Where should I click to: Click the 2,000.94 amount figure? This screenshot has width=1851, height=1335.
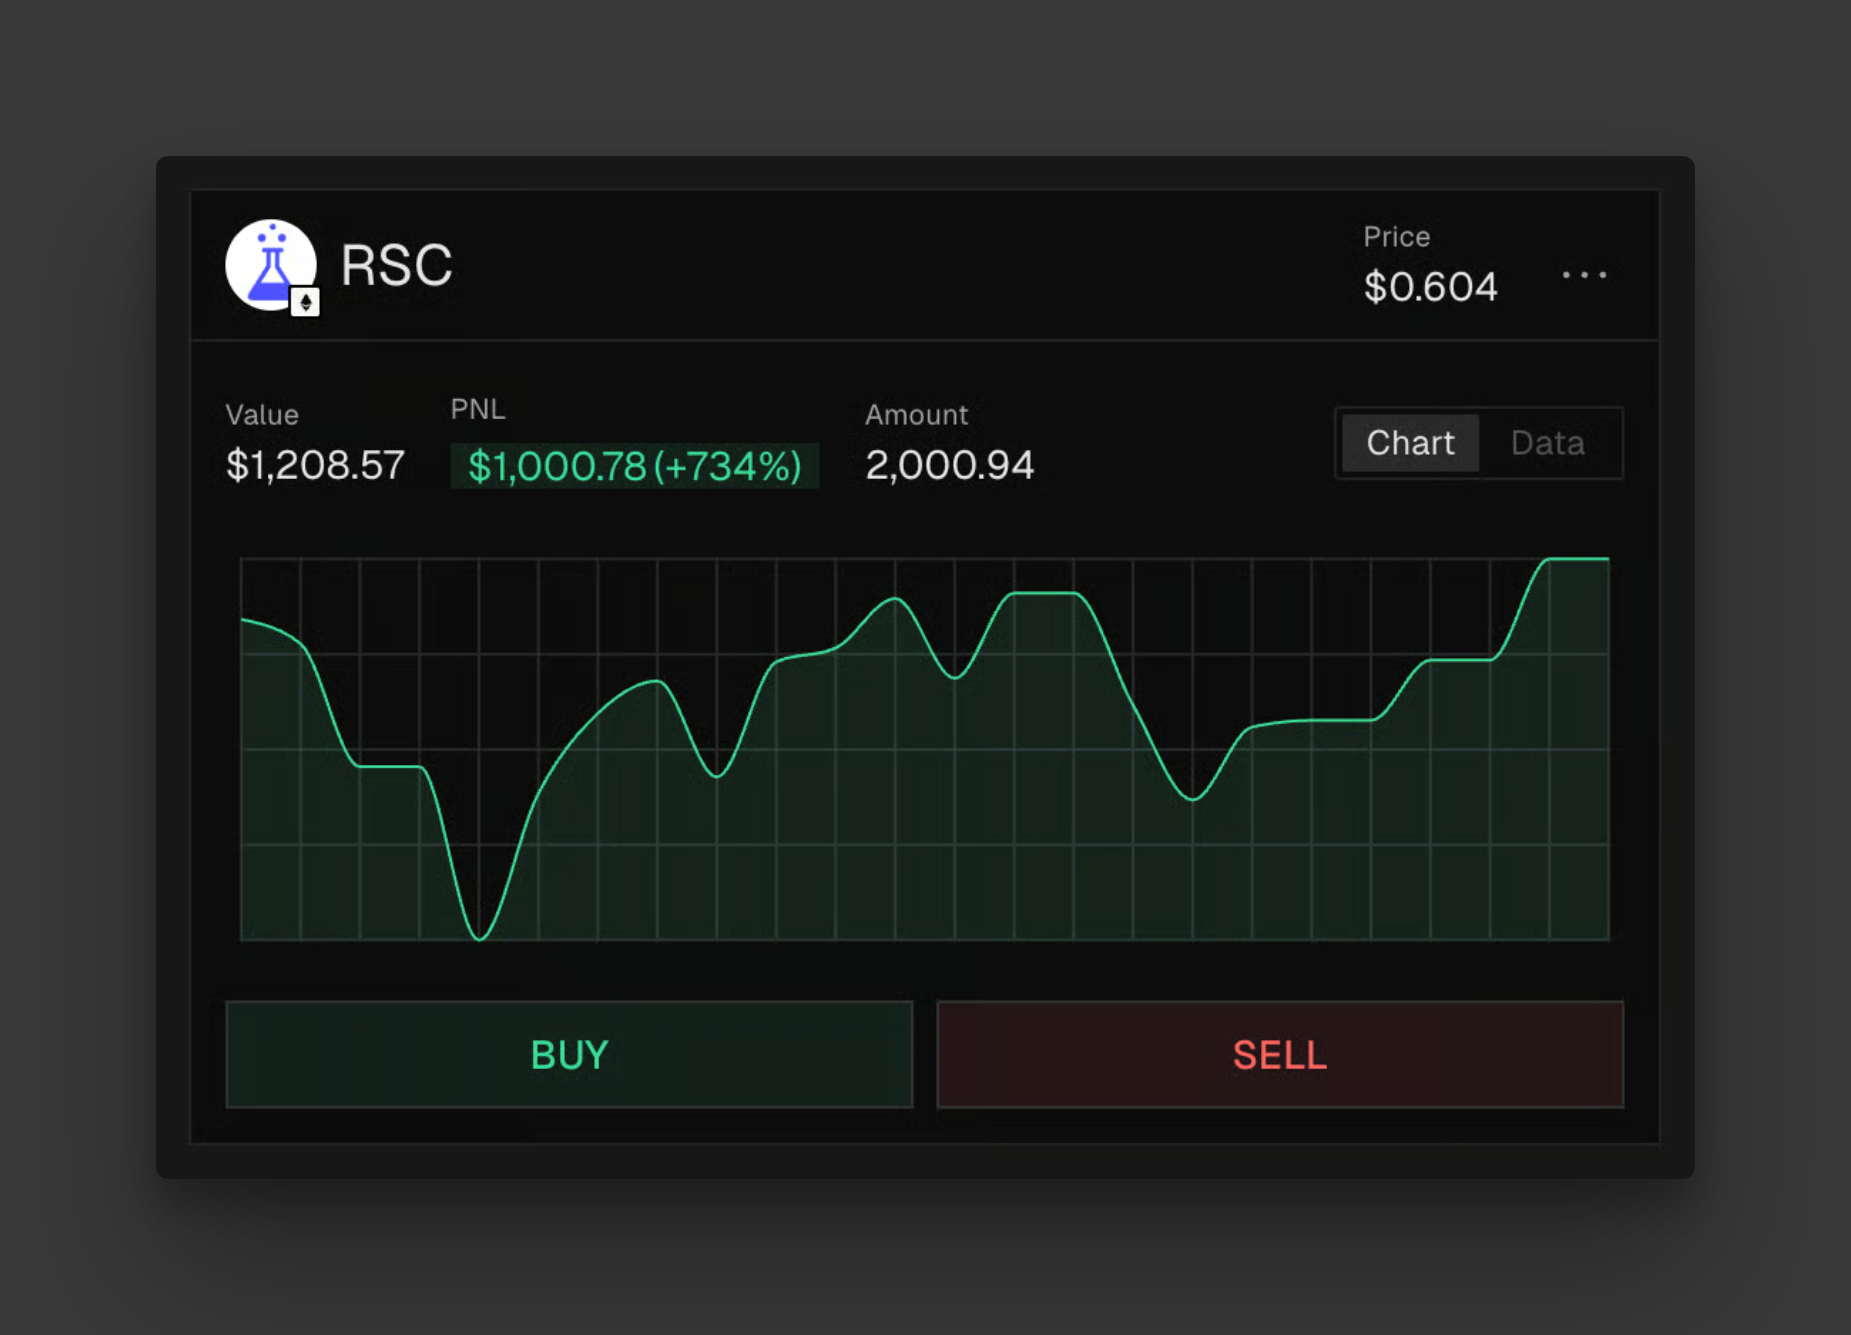click(949, 465)
